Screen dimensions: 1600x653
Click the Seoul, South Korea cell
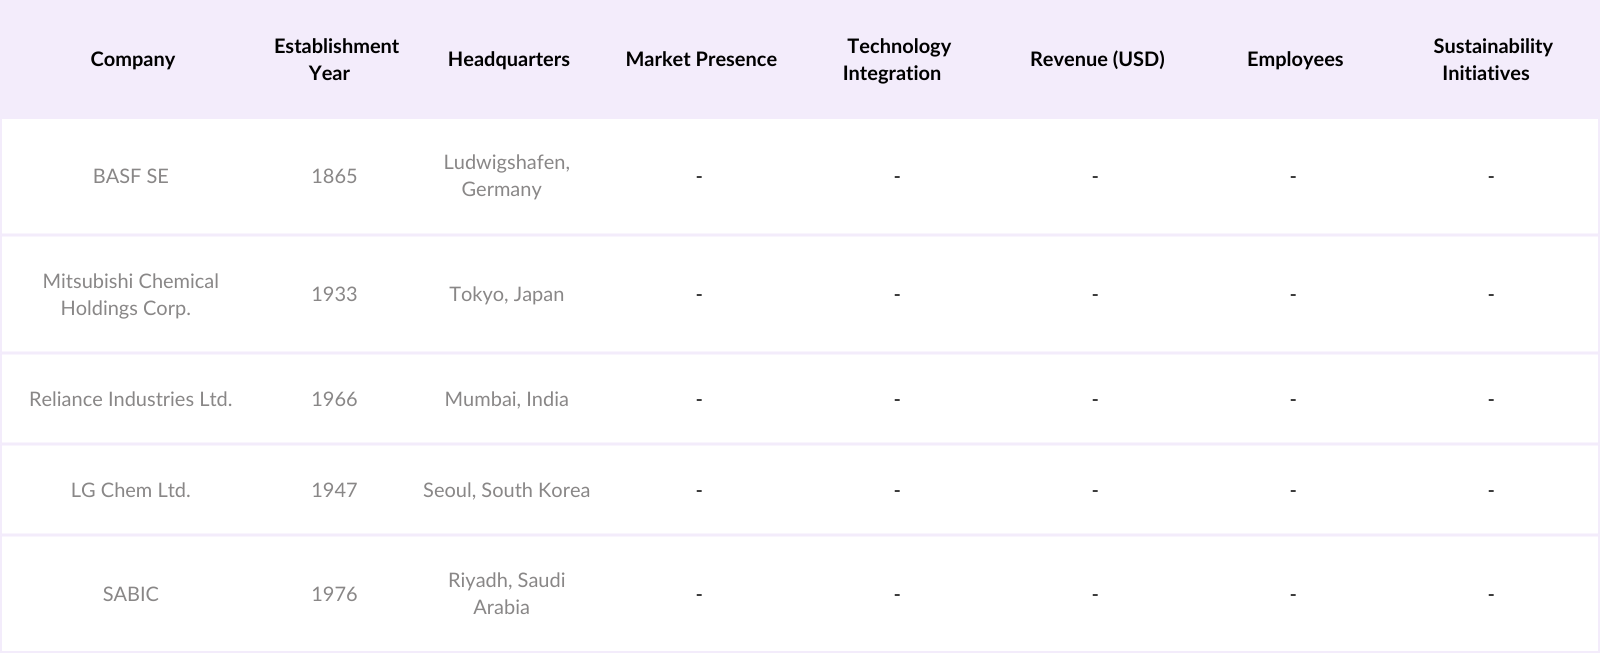(506, 490)
